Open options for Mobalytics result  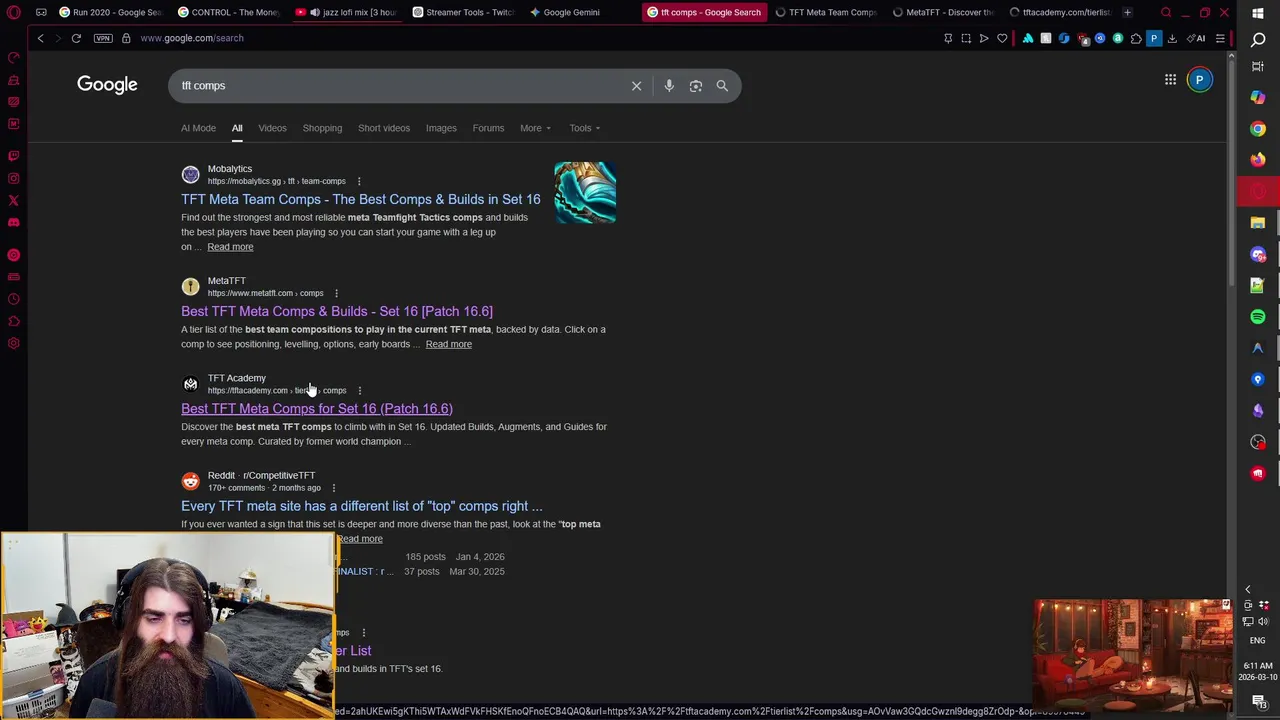pyautogui.click(x=359, y=181)
